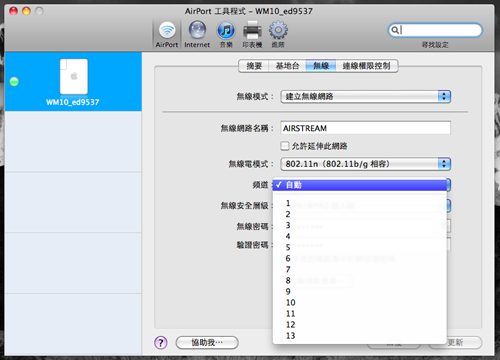Choose channel 9 from the list
Image resolution: width=500 pixels, height=360 pixels.
pyautogui.click(x=360, y=291)
